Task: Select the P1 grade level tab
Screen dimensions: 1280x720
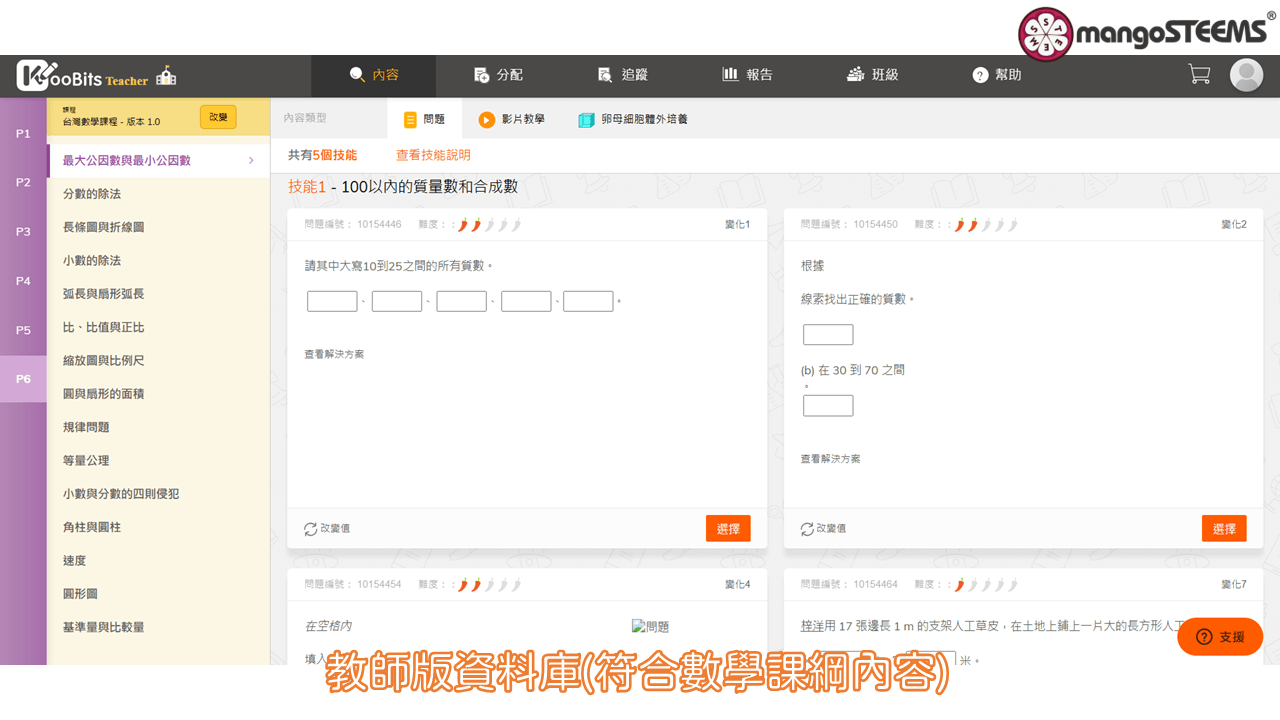Action: (x=23, y=133)
